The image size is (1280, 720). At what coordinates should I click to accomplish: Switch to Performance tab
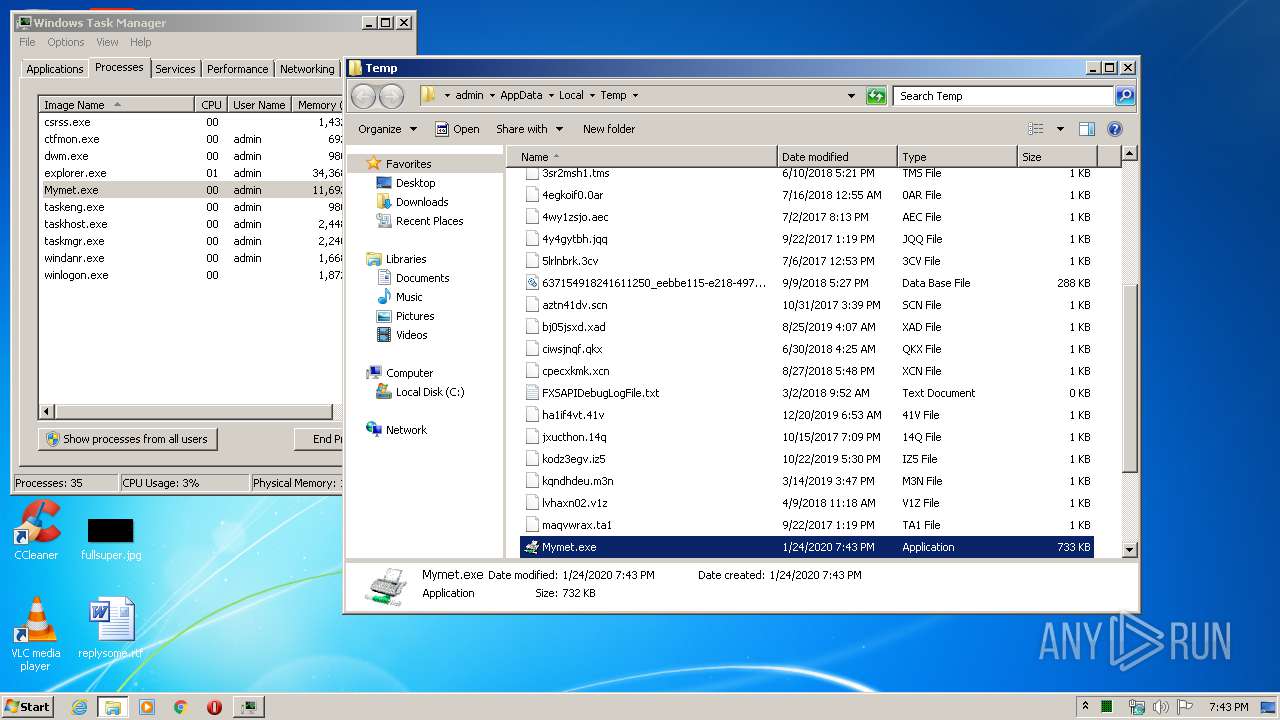click(x=238, y=69)
